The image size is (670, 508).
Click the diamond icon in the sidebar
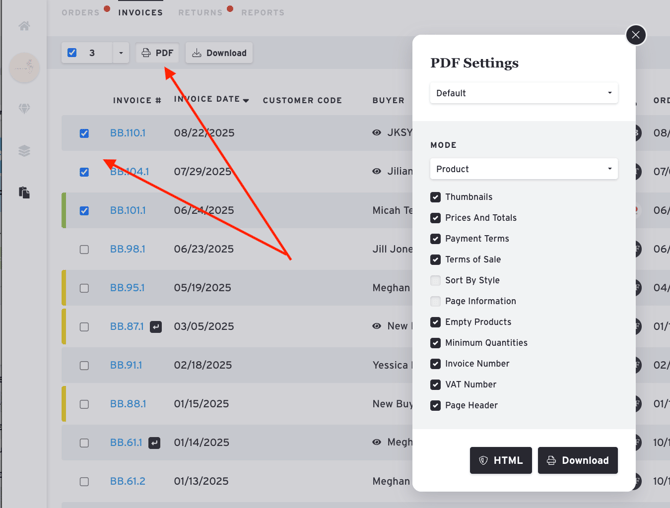[x=24, y=109]
